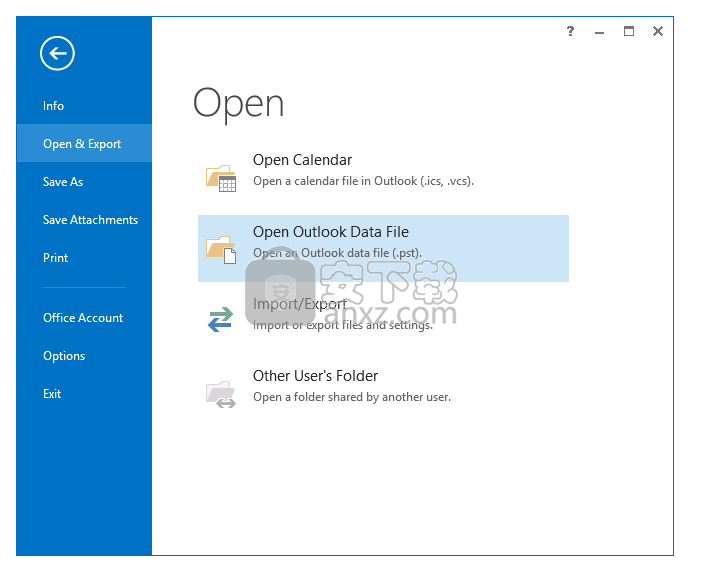This screenshot has height=575, width=706.
Task: Click the Other User's Folder icon
Action: click(221, 394)
